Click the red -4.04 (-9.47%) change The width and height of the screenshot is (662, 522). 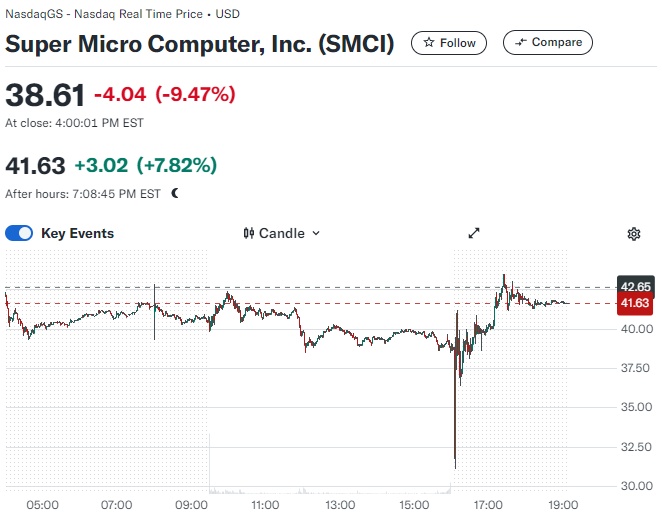164,95
